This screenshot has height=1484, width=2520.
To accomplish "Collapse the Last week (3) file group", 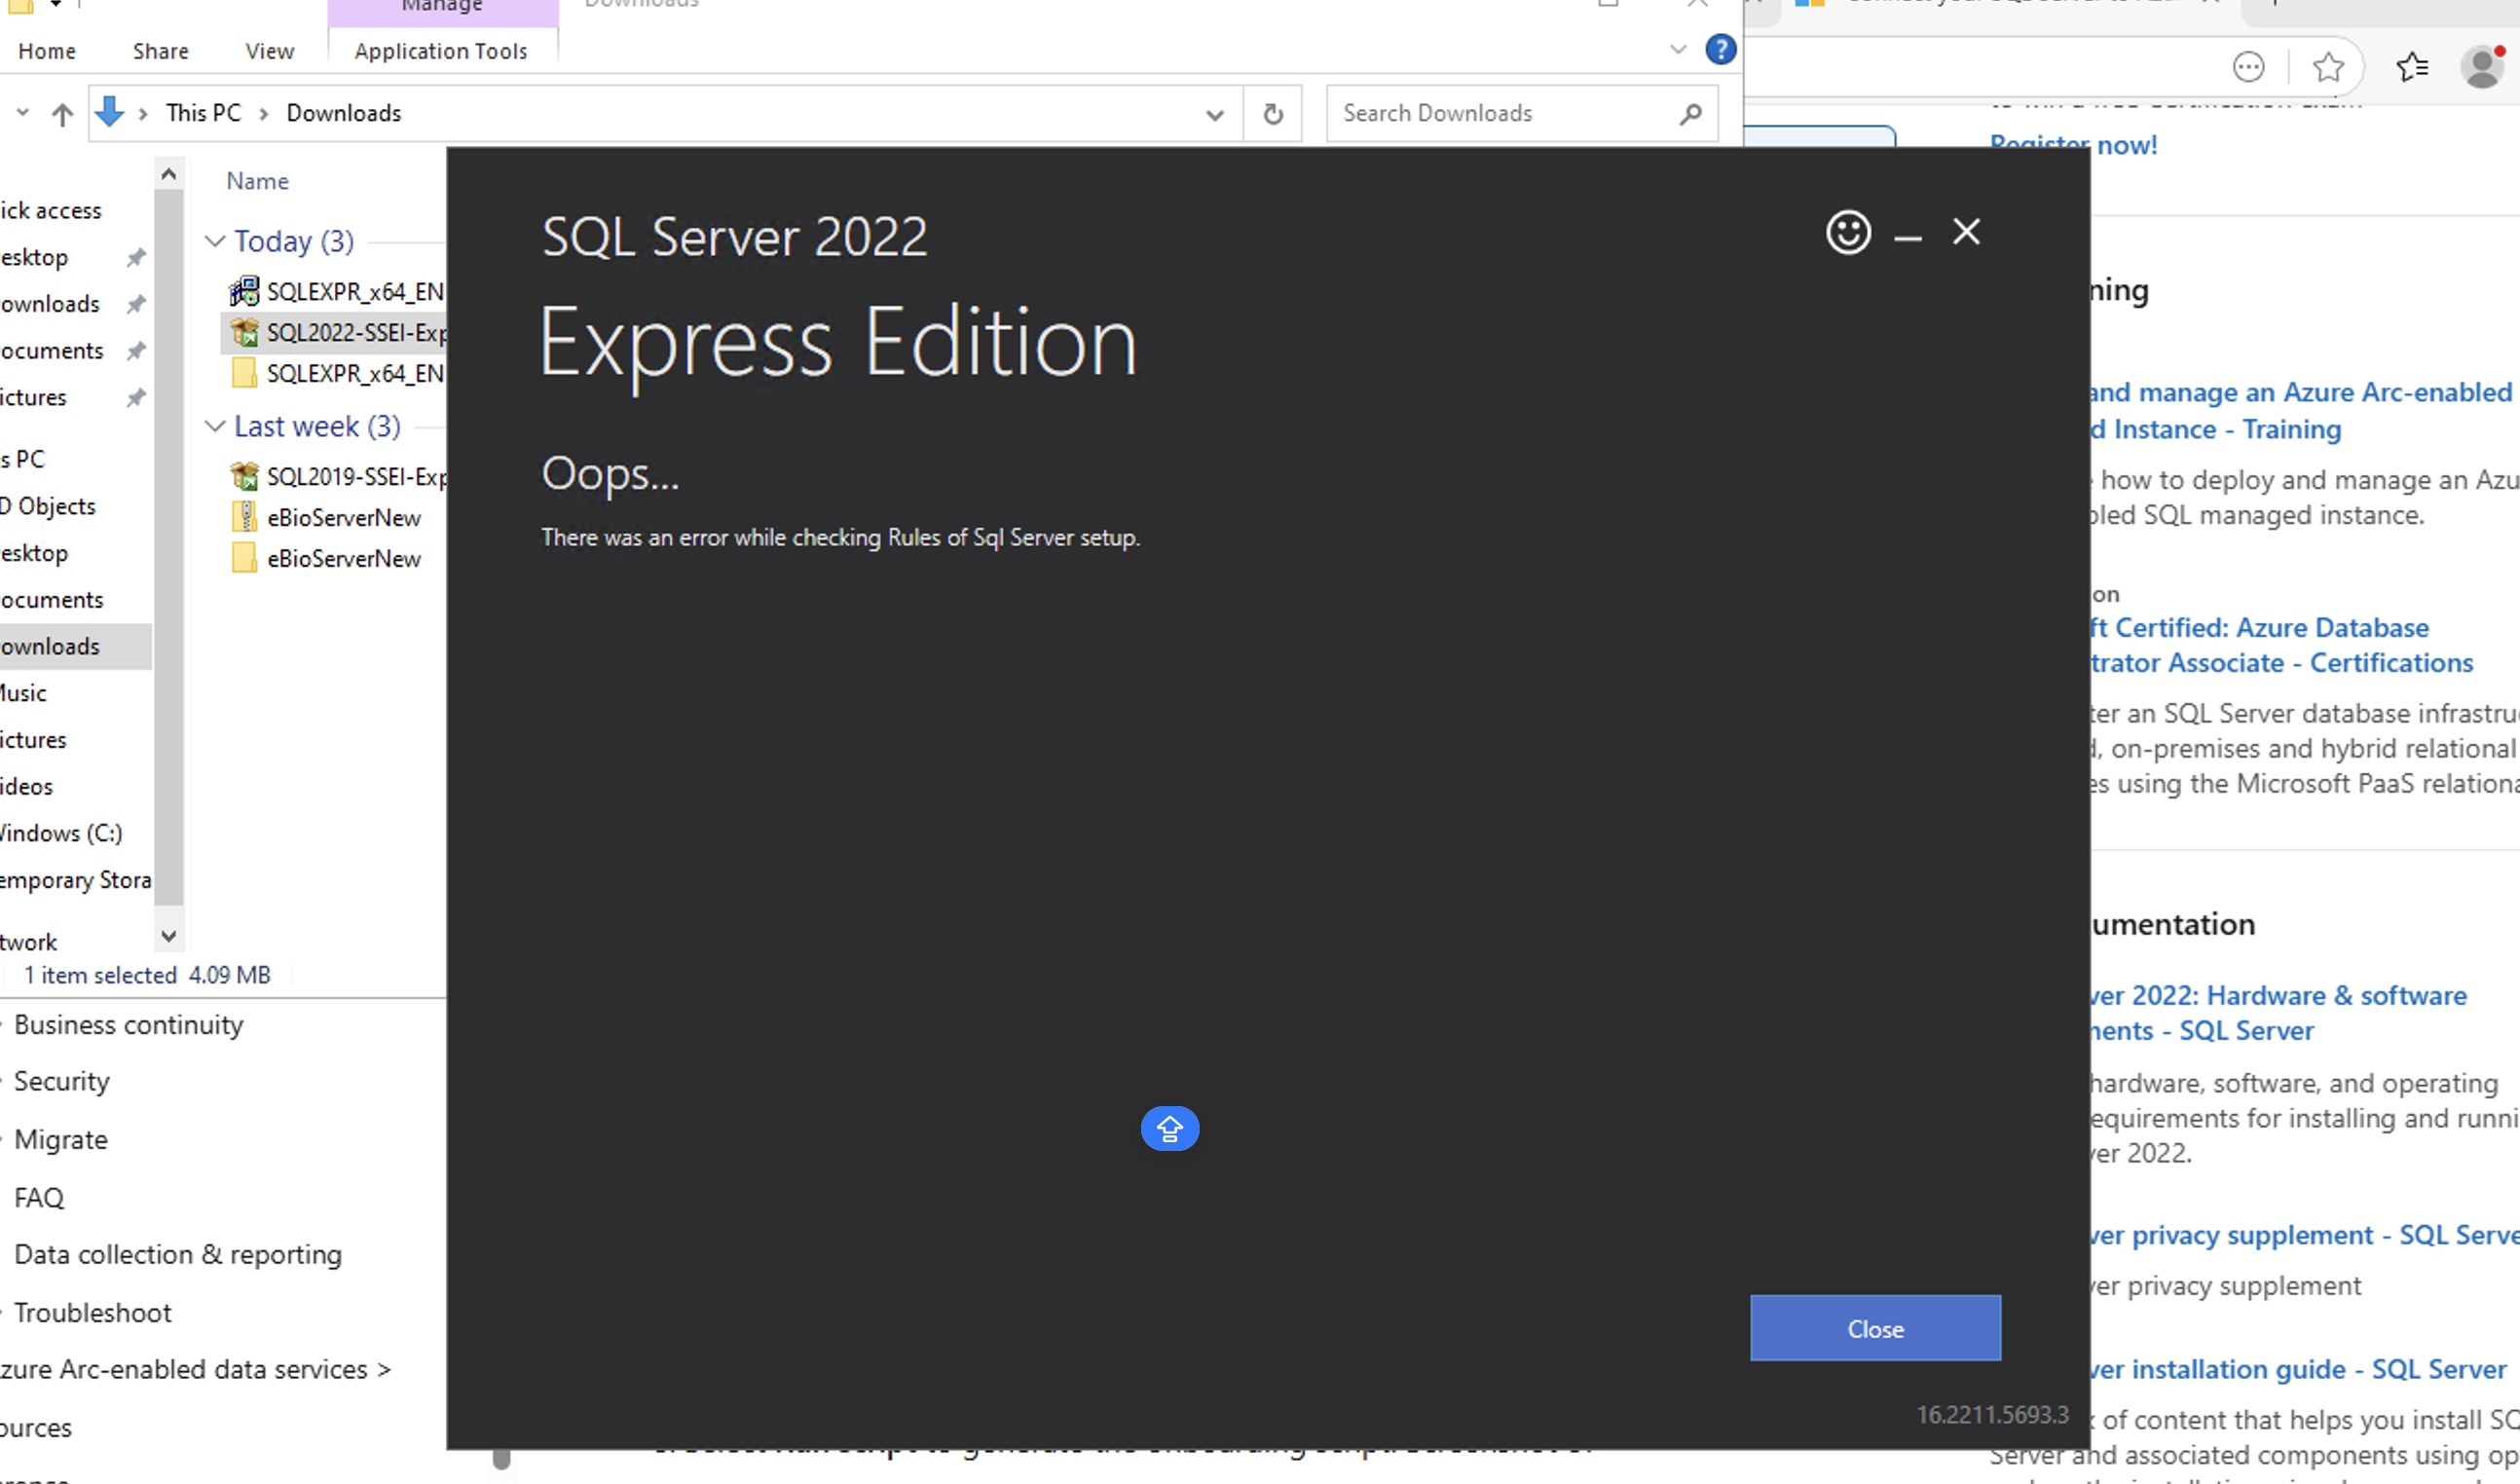I will click(214, 426).
